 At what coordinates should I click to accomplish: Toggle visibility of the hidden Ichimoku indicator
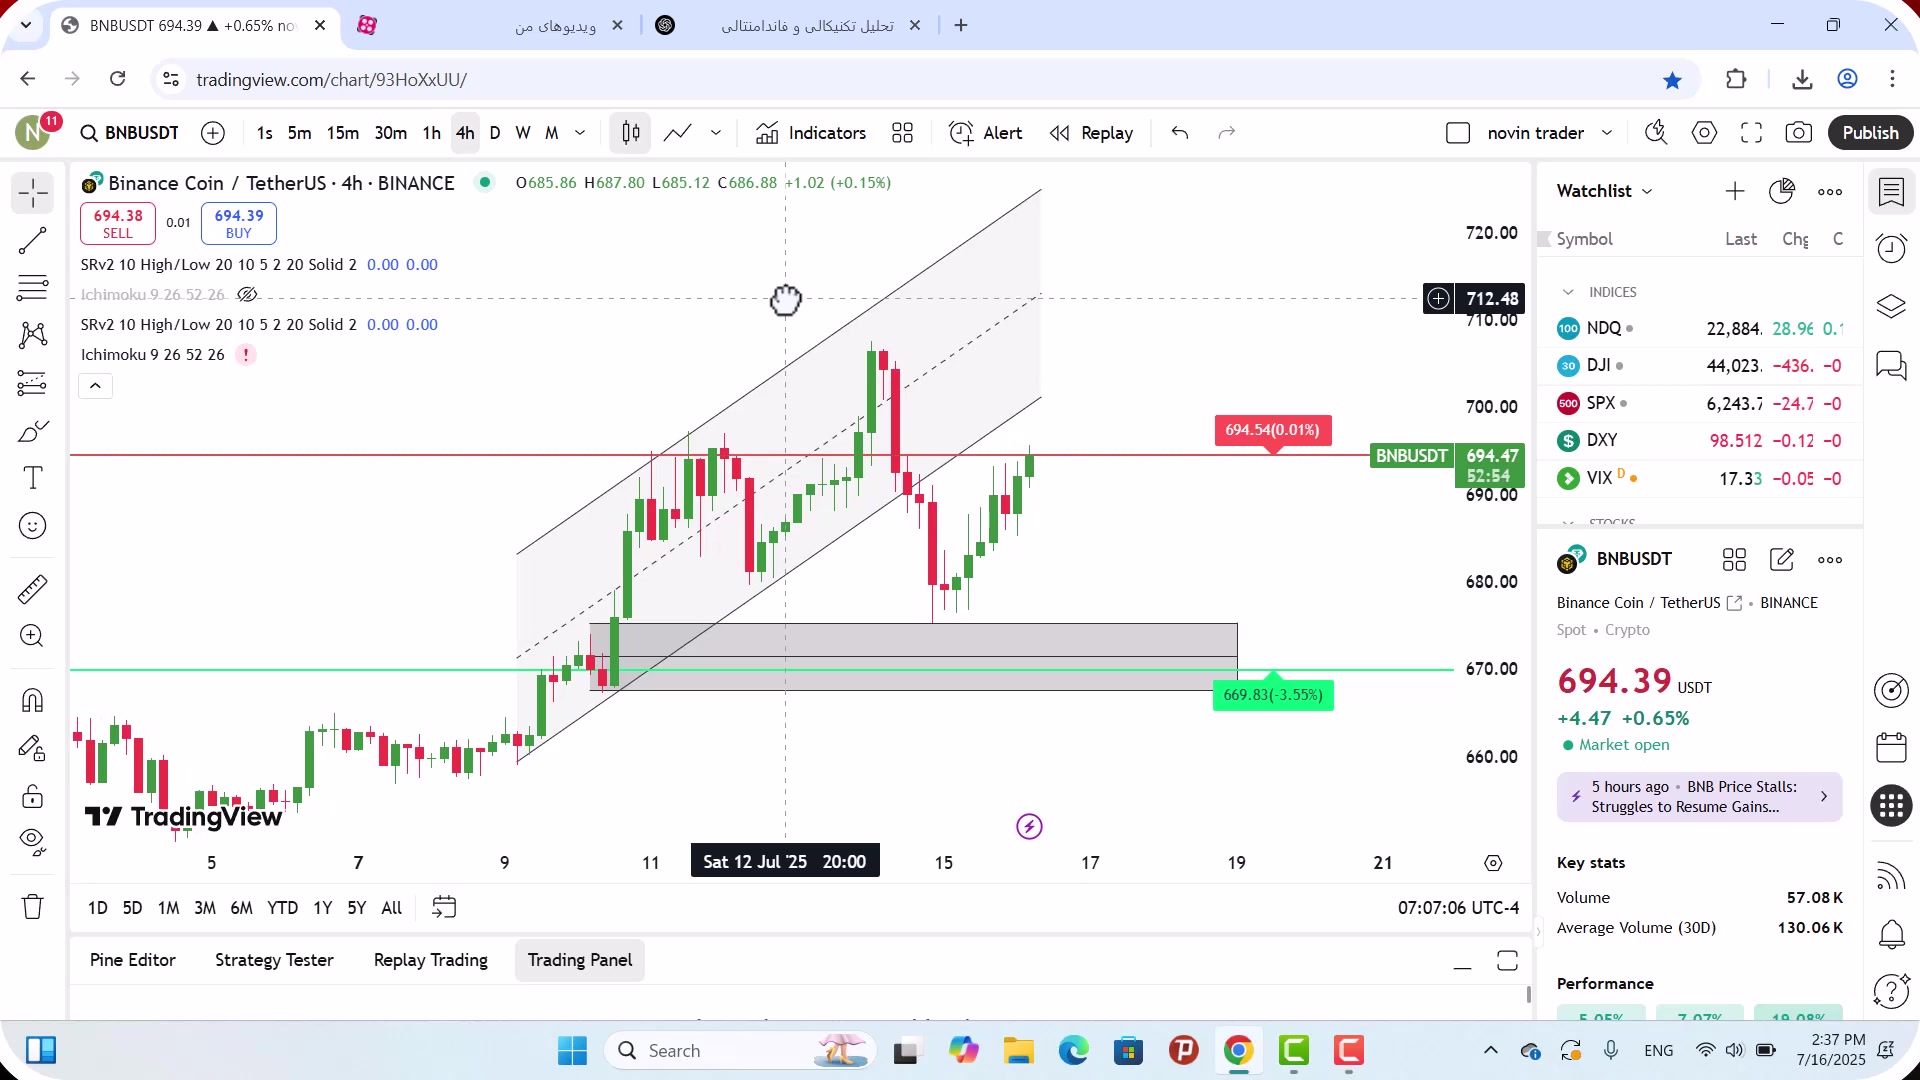[x=247, y=294]
